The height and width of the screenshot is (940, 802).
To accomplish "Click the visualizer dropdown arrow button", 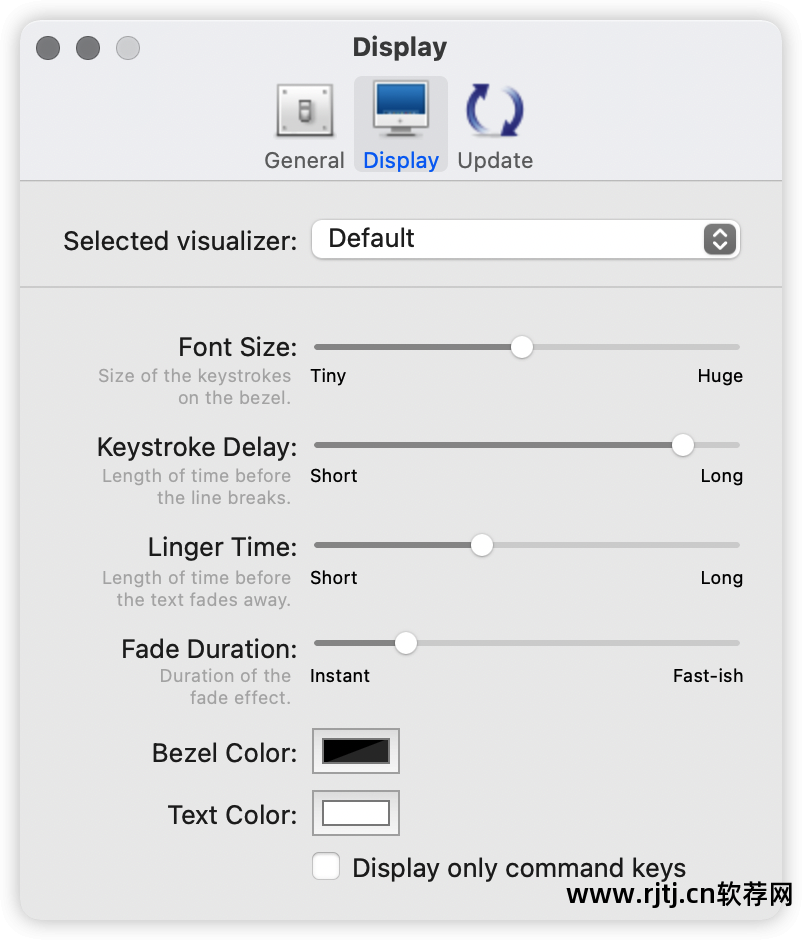I will pos(719,239).
